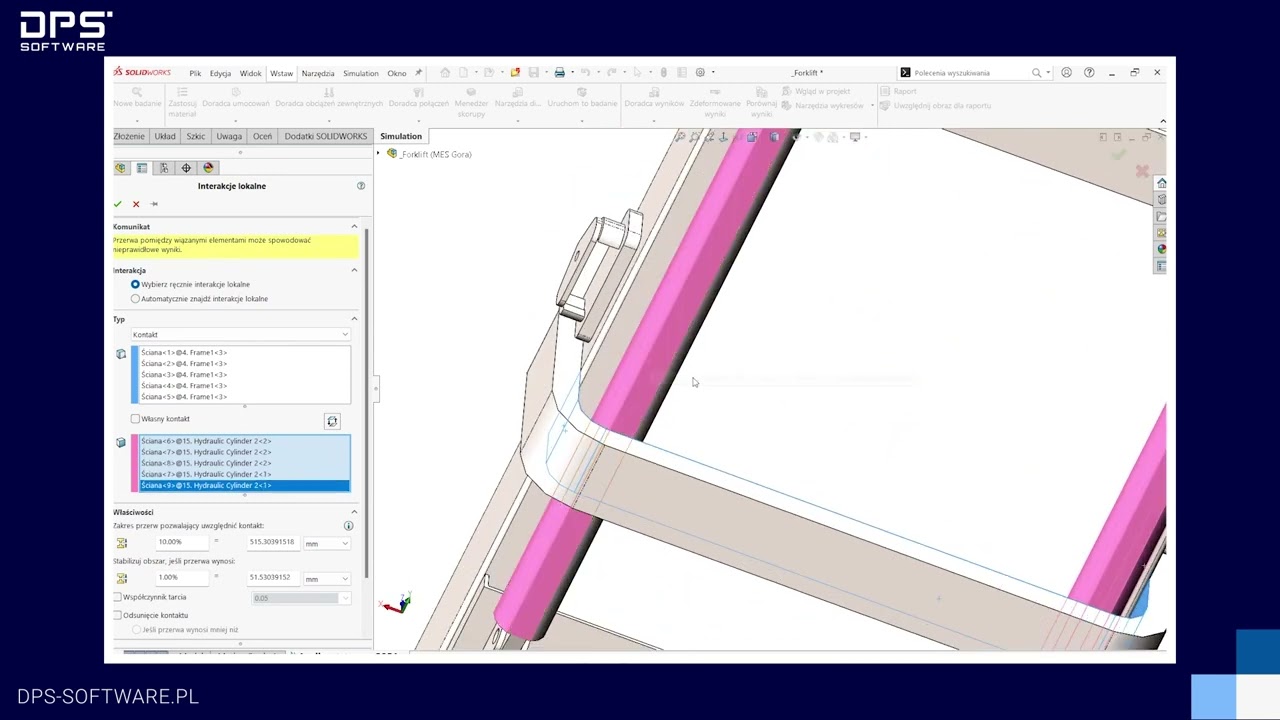Open Kontakt type dropdown
This screenshot has width=1280, height=720.
pyautogui.click(x=240, y=335)
